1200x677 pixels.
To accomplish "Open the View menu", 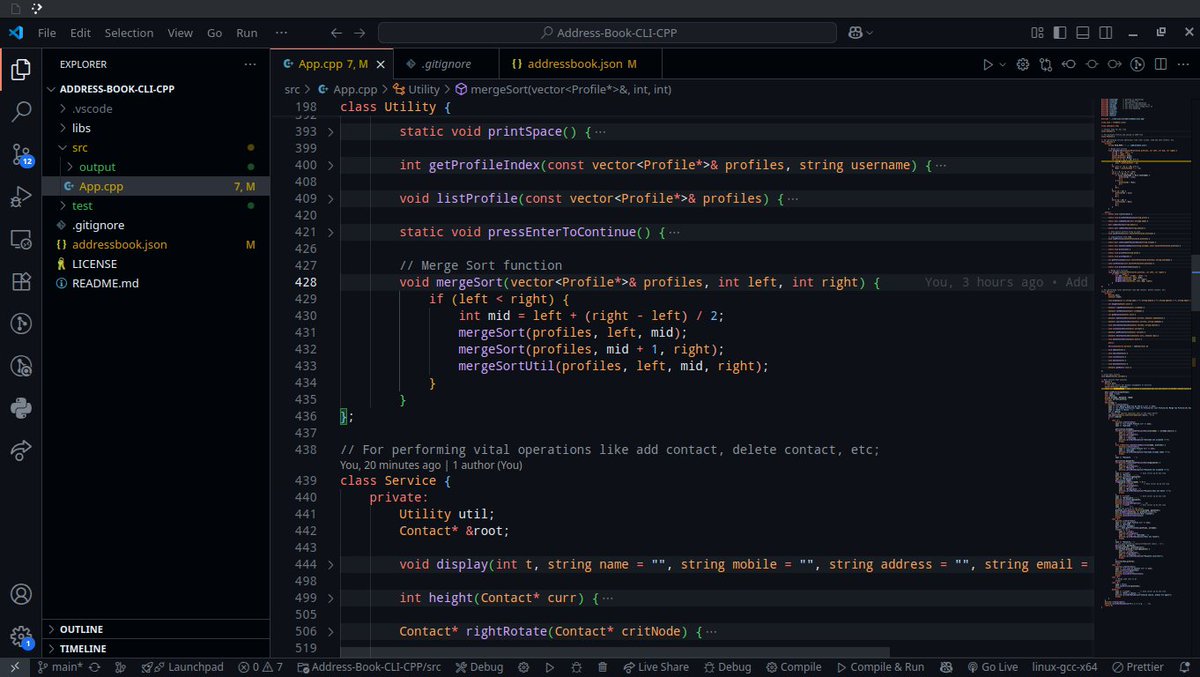I will point(180,33).
